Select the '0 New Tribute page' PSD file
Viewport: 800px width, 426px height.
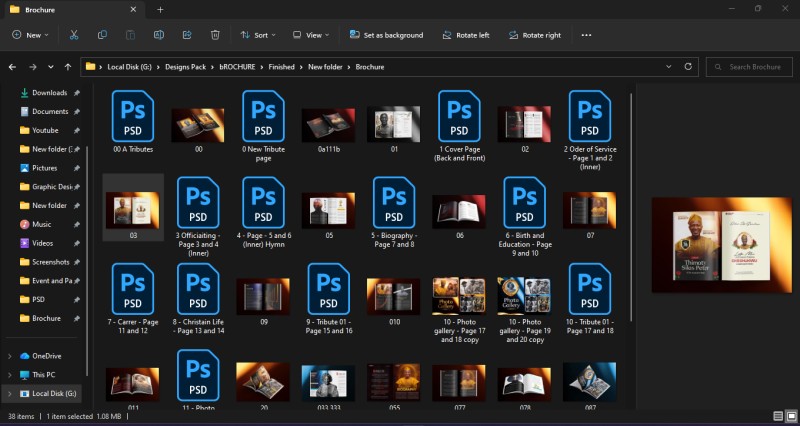263,126
